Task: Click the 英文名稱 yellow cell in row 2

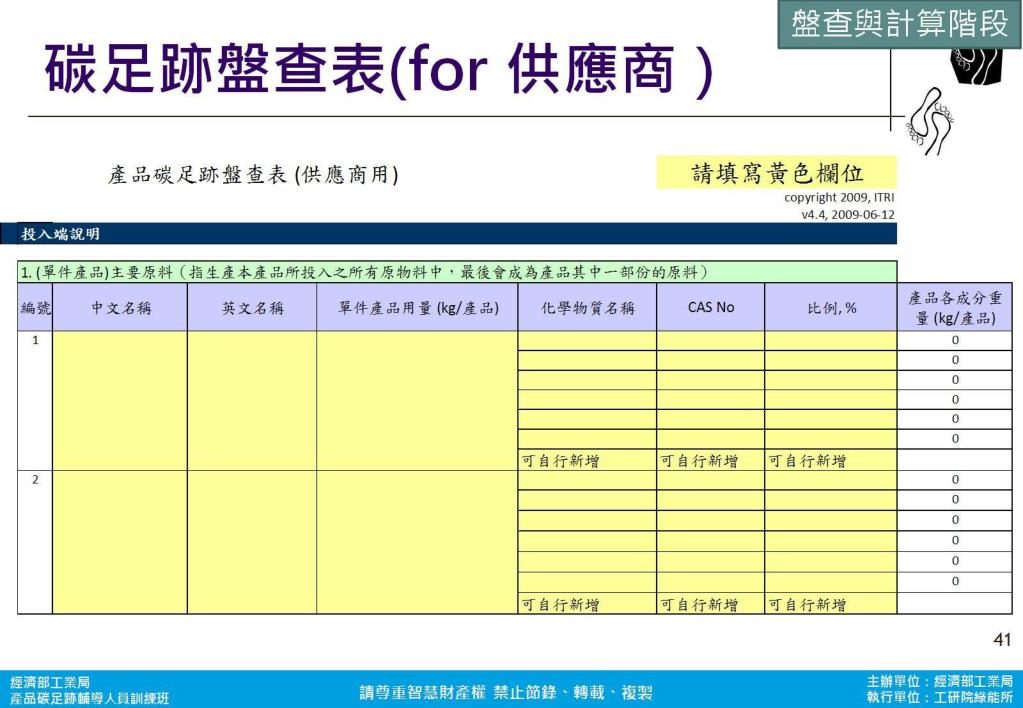Action: click(x=252, y=542)
